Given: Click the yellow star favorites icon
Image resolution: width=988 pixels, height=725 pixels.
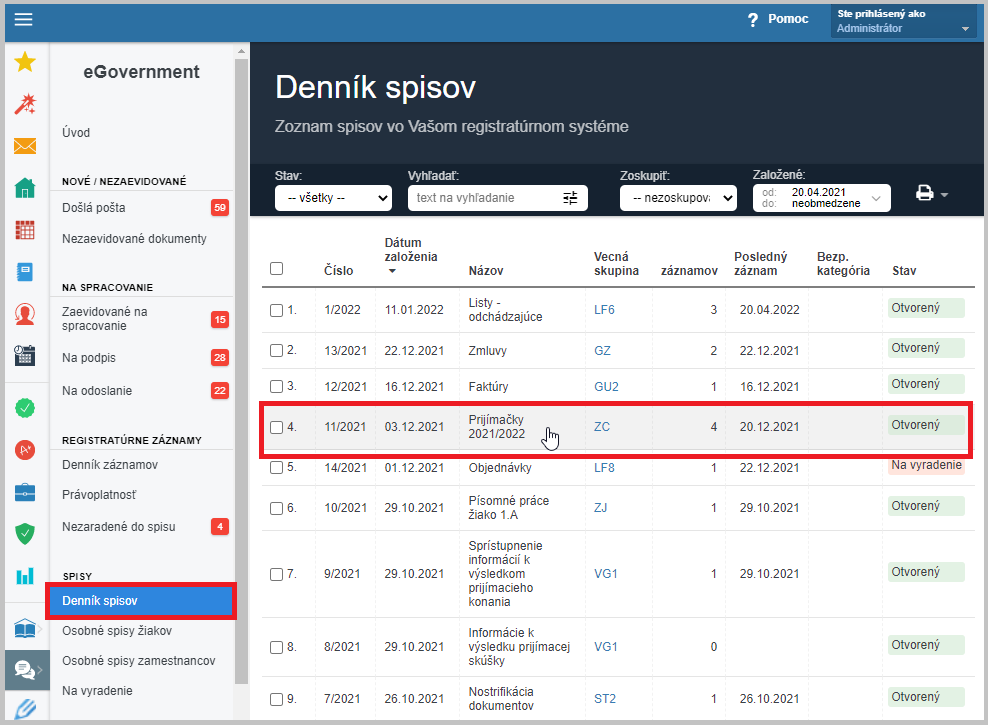Looking at the screenshot, I should pos(25,62).
